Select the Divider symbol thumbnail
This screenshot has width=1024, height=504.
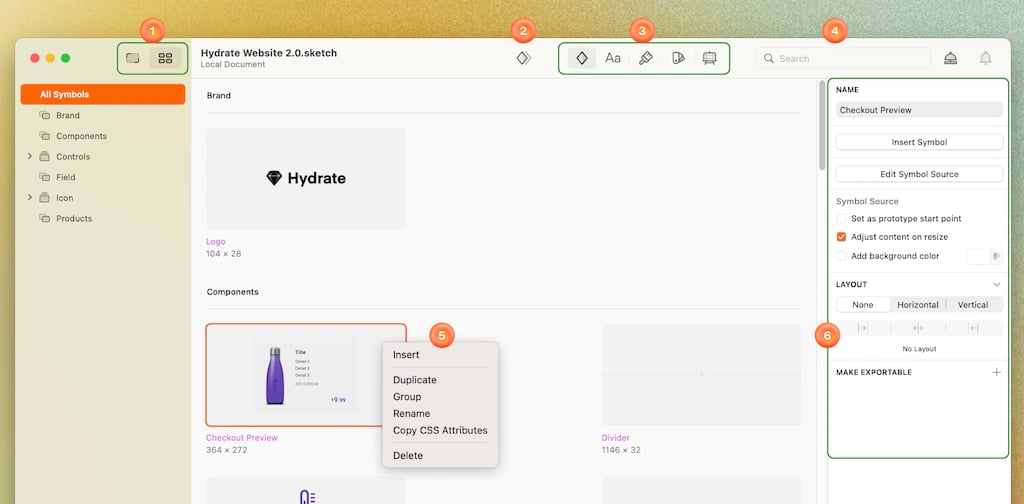point(701,375)
